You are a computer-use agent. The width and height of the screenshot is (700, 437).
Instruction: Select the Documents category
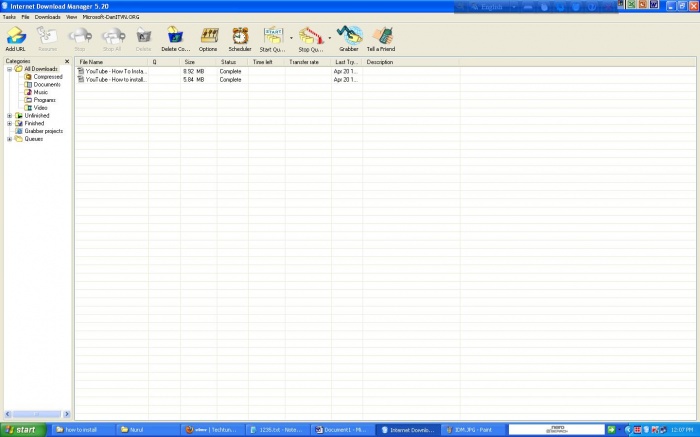47,84
